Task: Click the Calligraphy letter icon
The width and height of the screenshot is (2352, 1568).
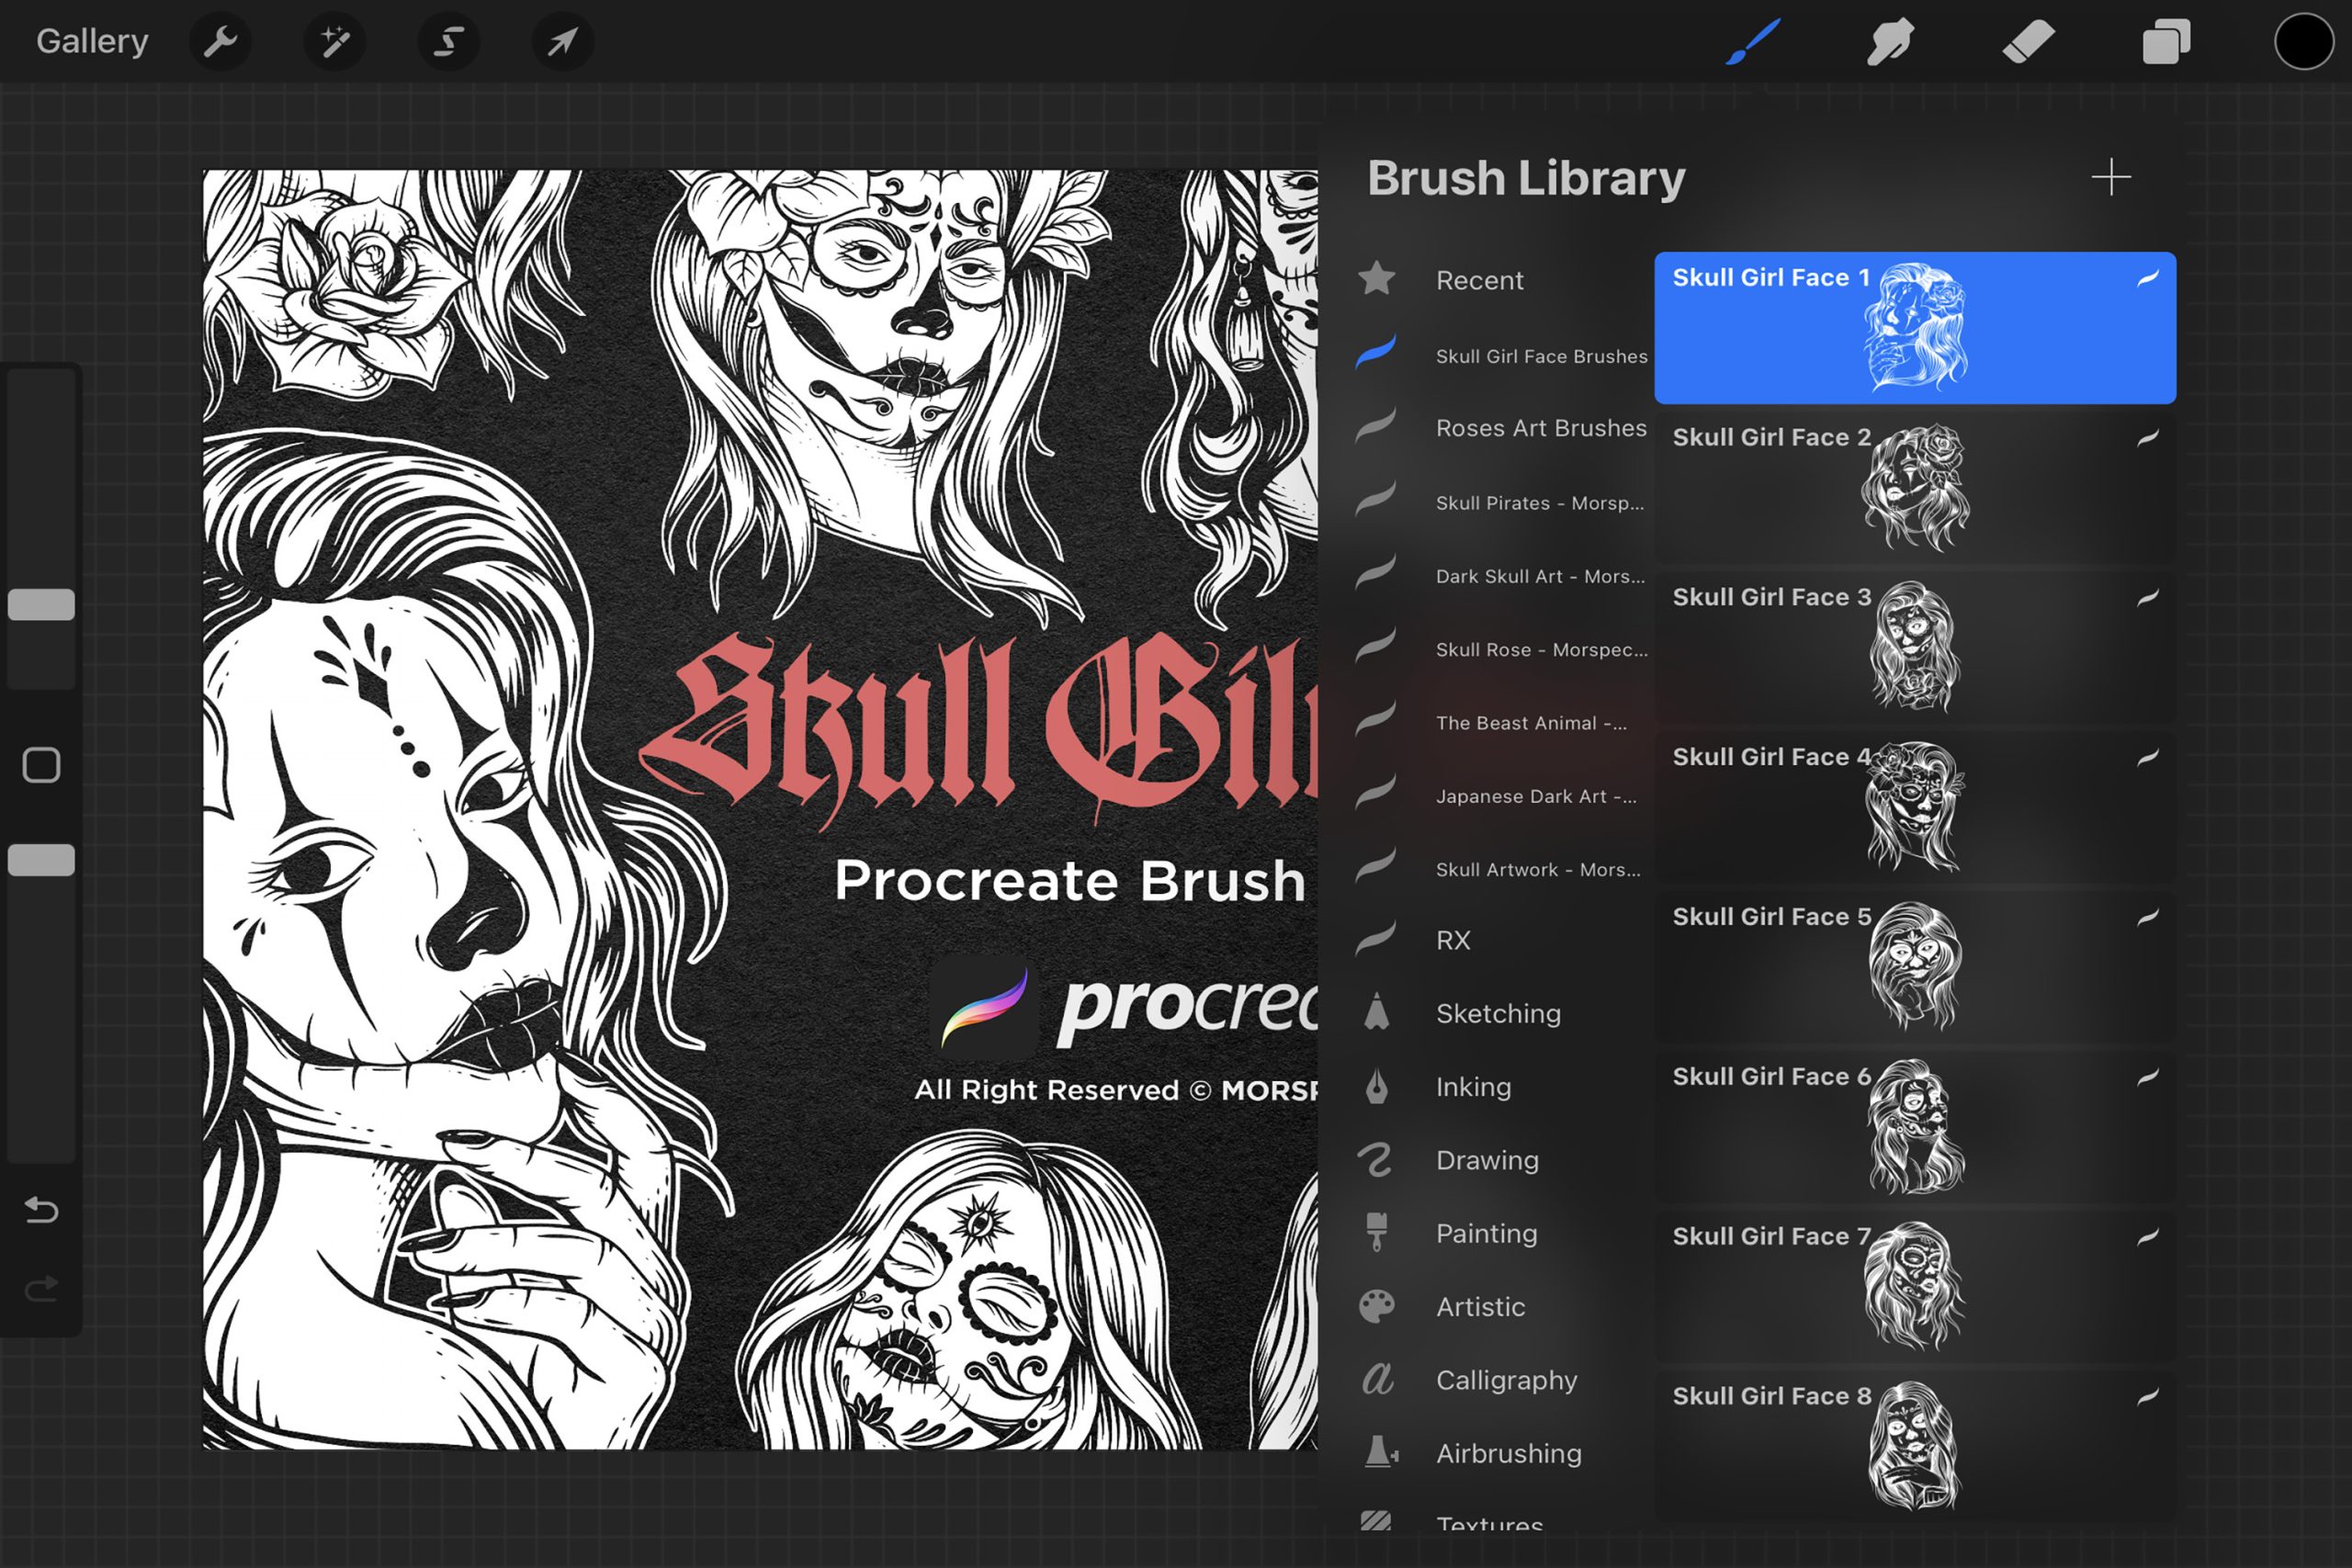Action: pyautogui.click(x=1377, y=1380)
